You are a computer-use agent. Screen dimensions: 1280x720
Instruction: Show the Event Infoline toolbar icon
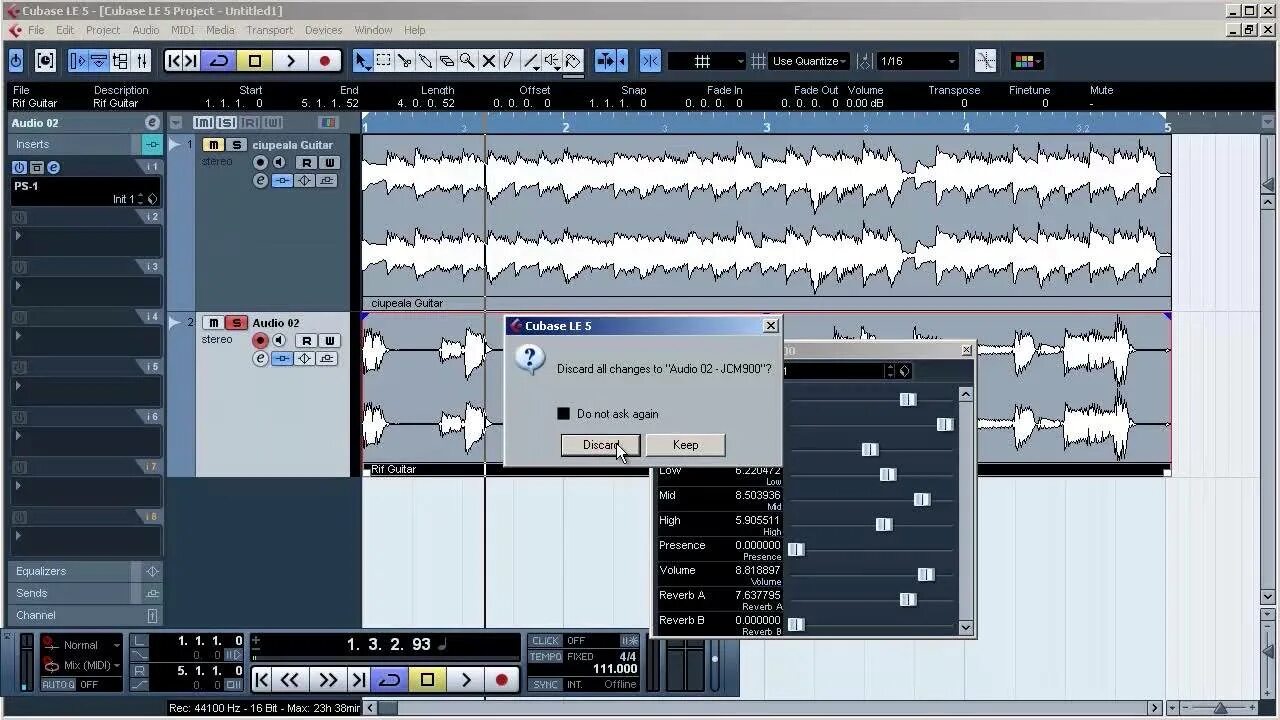(x=99, y=61)
